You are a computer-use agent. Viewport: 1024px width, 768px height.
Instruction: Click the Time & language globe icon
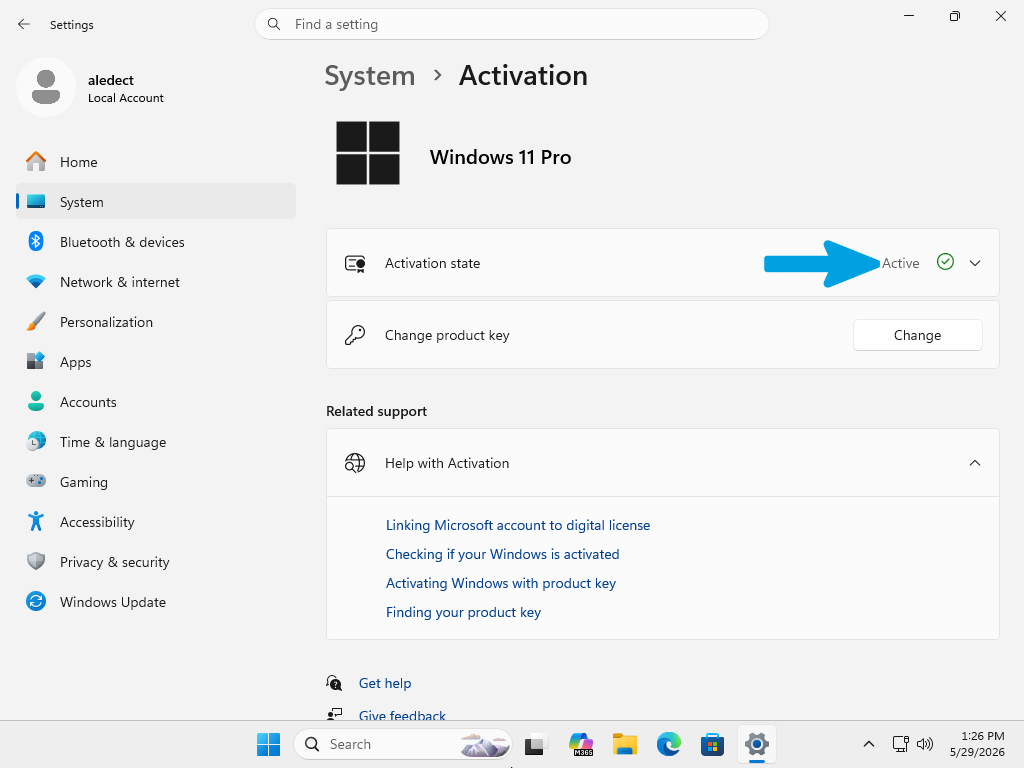click(36, 441)
